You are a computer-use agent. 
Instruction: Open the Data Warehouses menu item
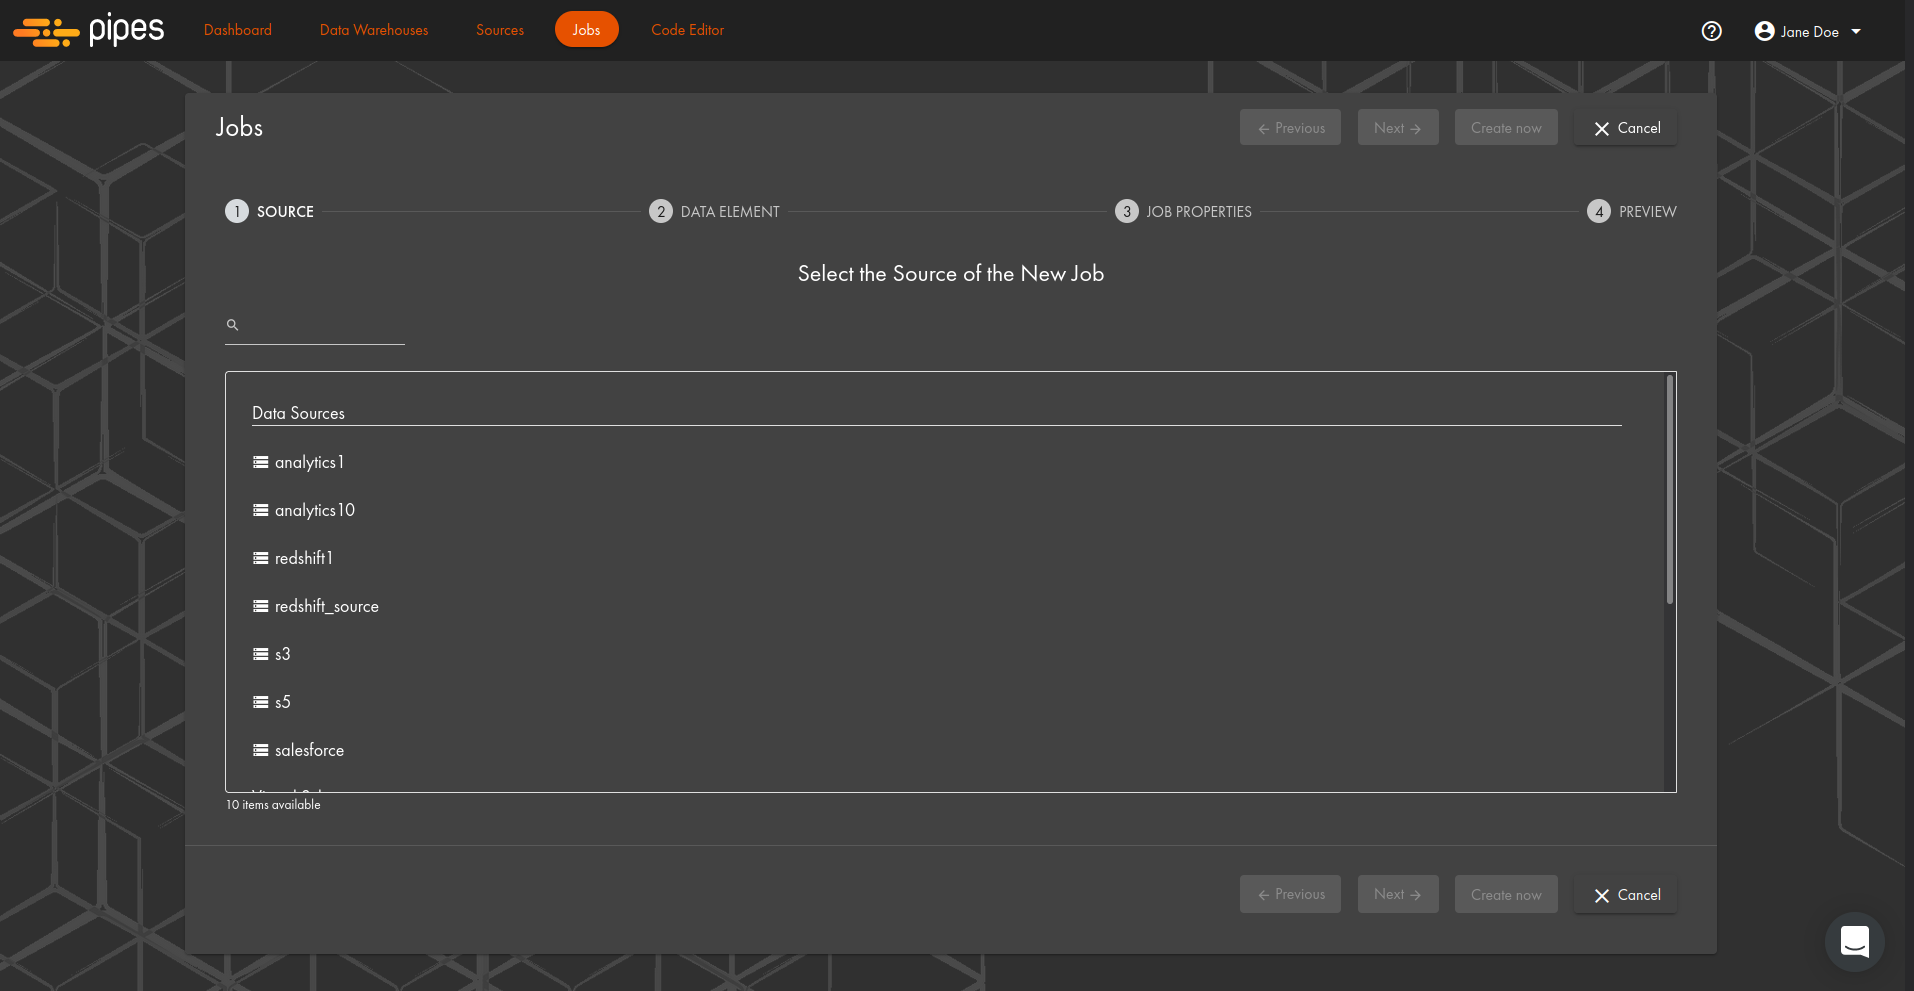[374, 30]
